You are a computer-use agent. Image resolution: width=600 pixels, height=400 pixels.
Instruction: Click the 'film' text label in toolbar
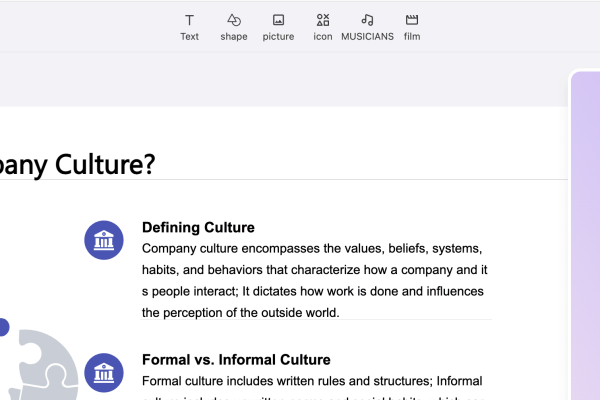click(412, 37)
